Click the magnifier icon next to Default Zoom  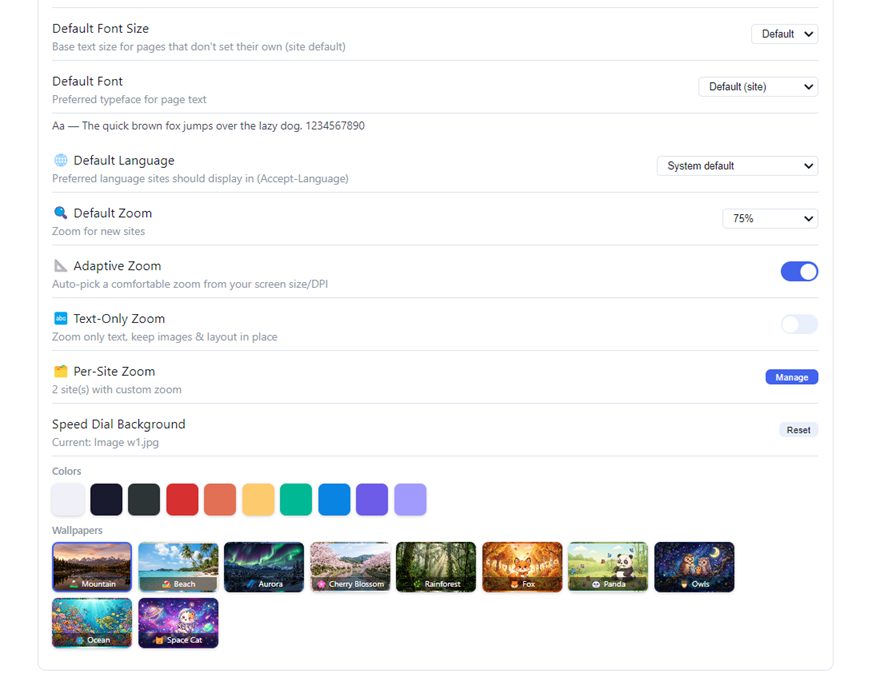(x=61, y=213)
